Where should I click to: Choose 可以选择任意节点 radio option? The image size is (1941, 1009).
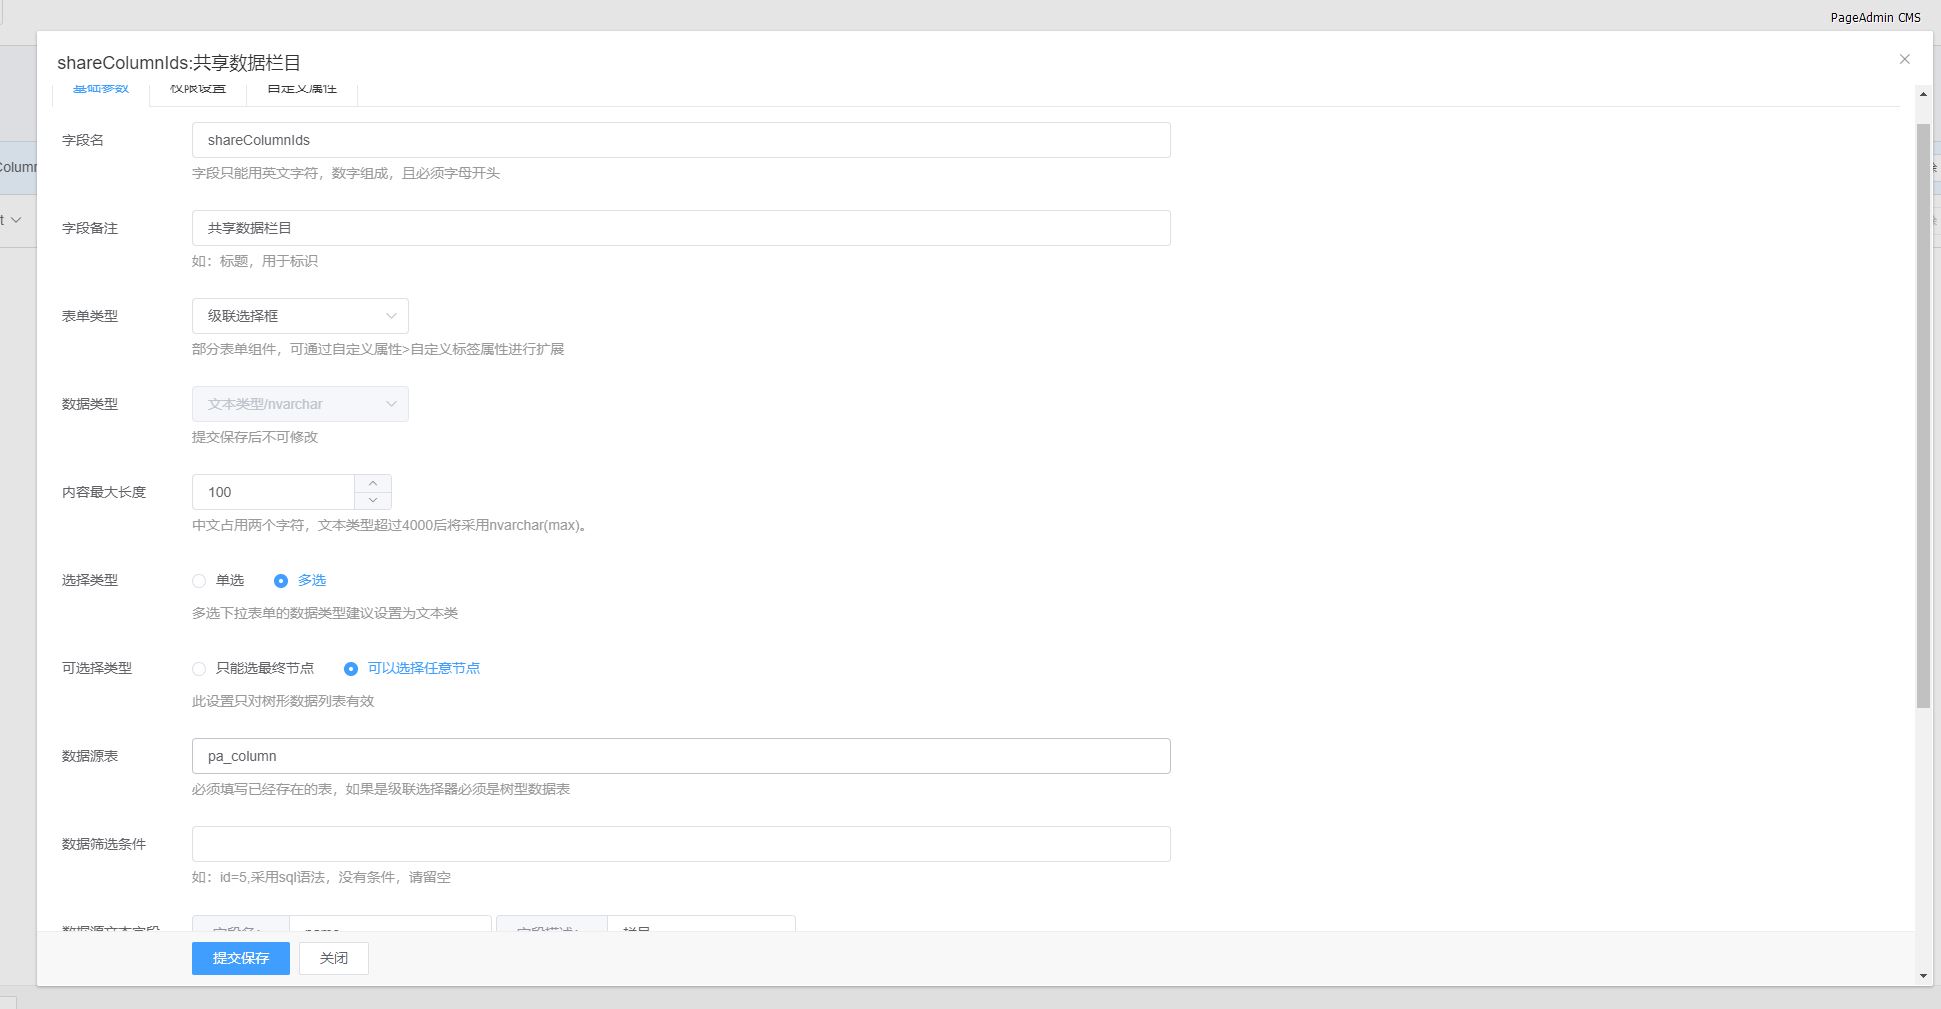pyautogui.click(x=351, y=669)
